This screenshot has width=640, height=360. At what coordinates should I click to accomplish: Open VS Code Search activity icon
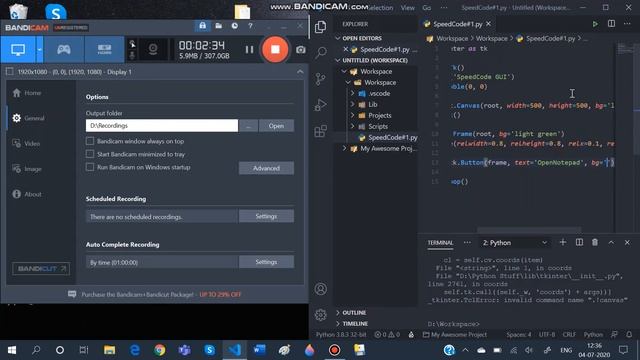tap(321, 53)
